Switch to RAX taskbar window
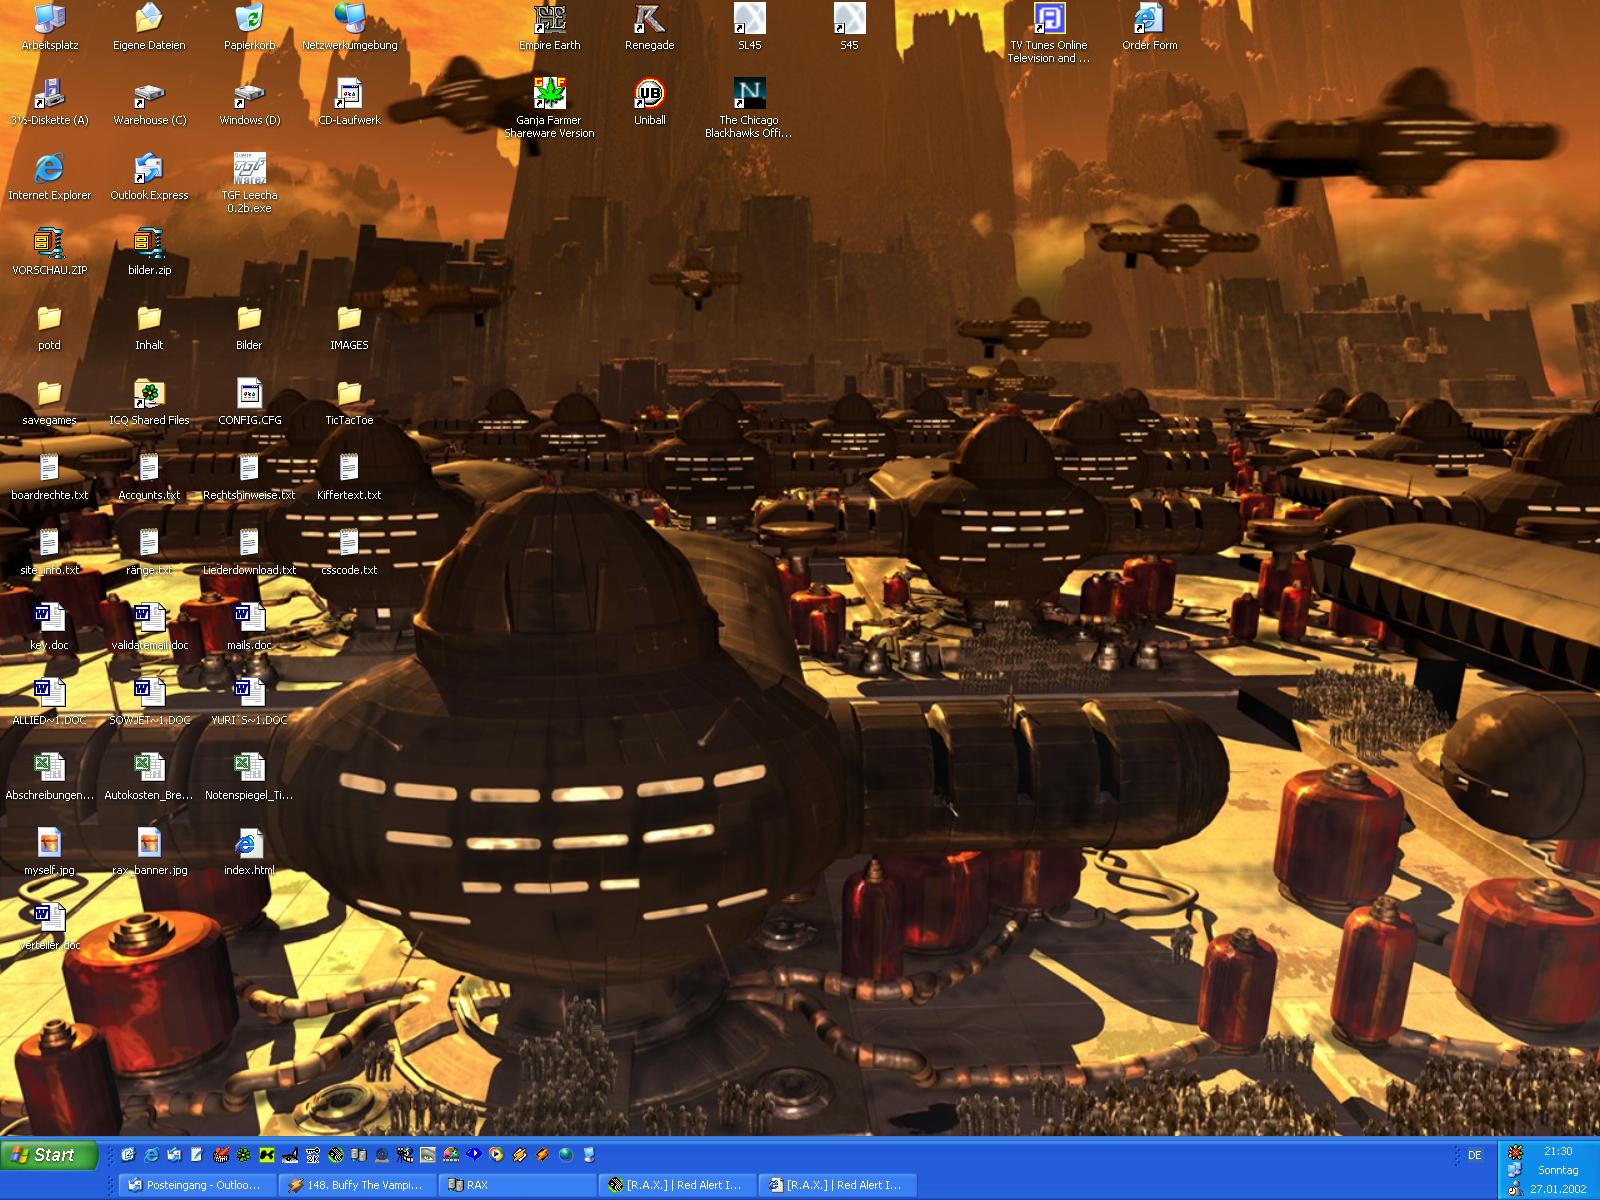 click(517, 1185)
